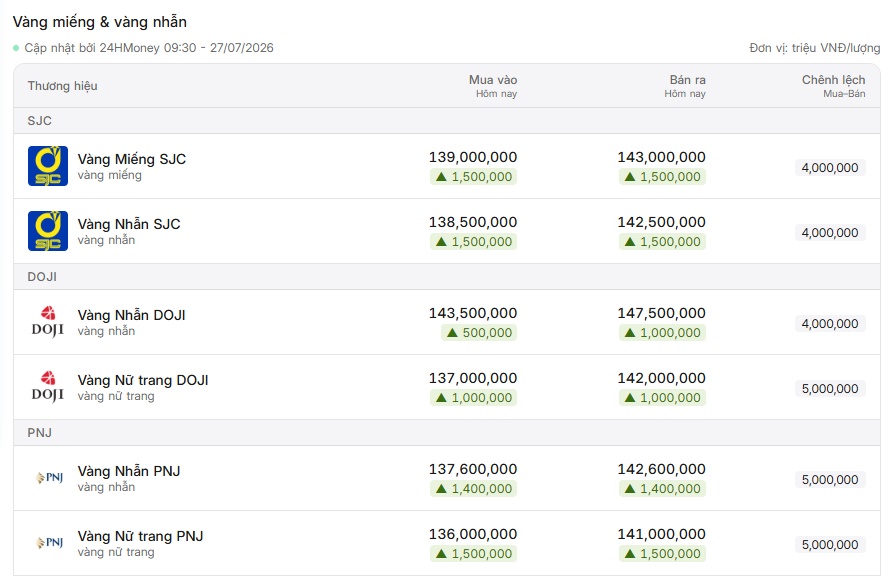The image size is (883, 576).
Task: Click the 5,000,000 spread badge for Vàng Nhẫn PNJ
Action: point(830,480)
